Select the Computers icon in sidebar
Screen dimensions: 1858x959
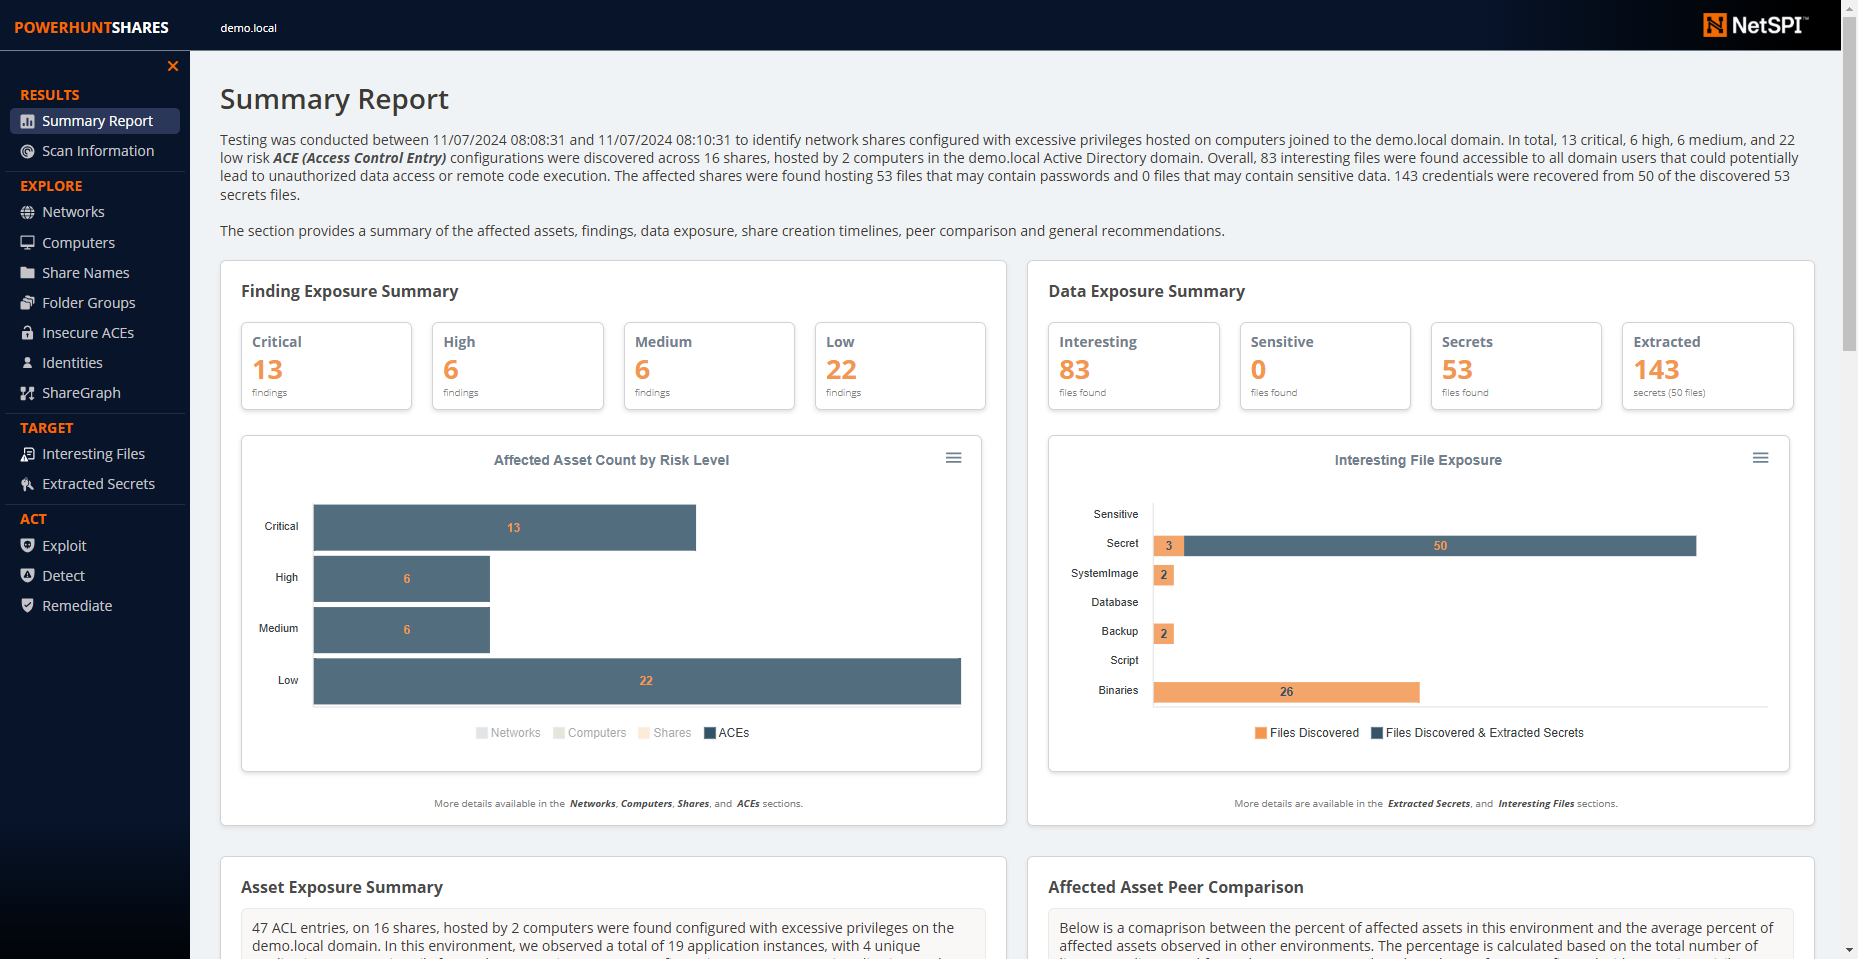click(x=26, y=242)
